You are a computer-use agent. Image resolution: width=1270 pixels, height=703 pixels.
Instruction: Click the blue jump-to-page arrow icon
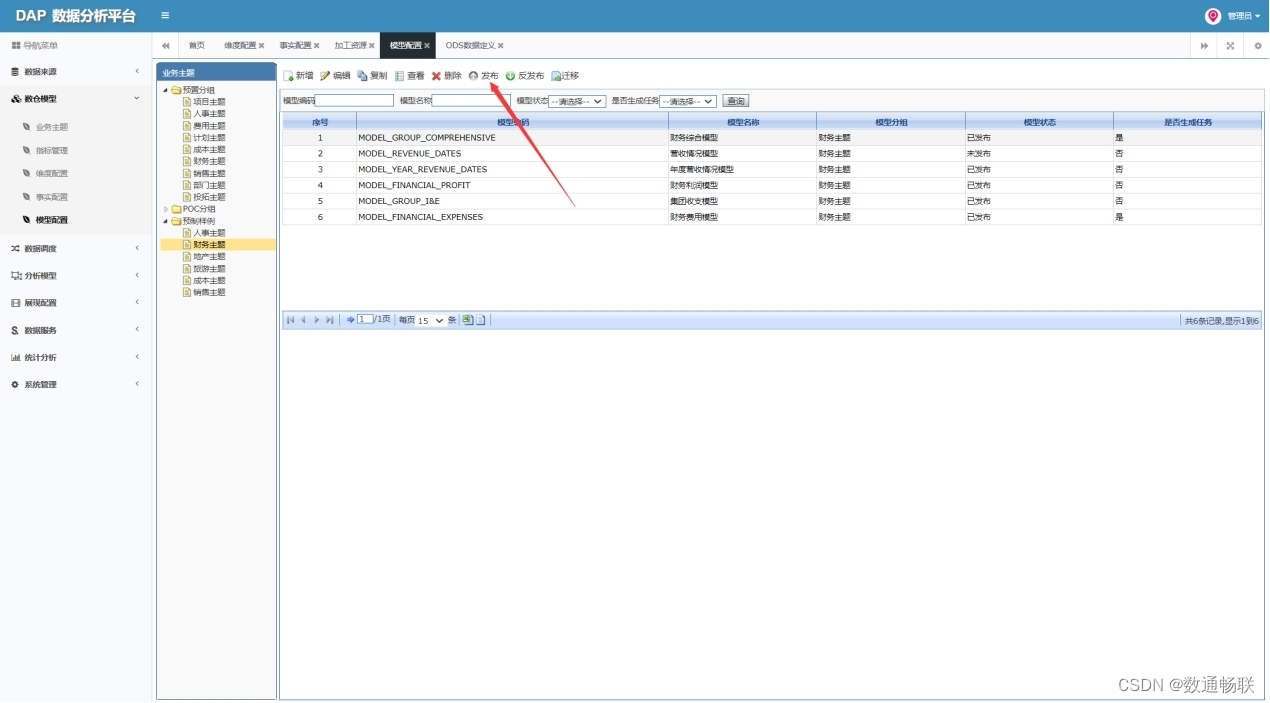351,320
